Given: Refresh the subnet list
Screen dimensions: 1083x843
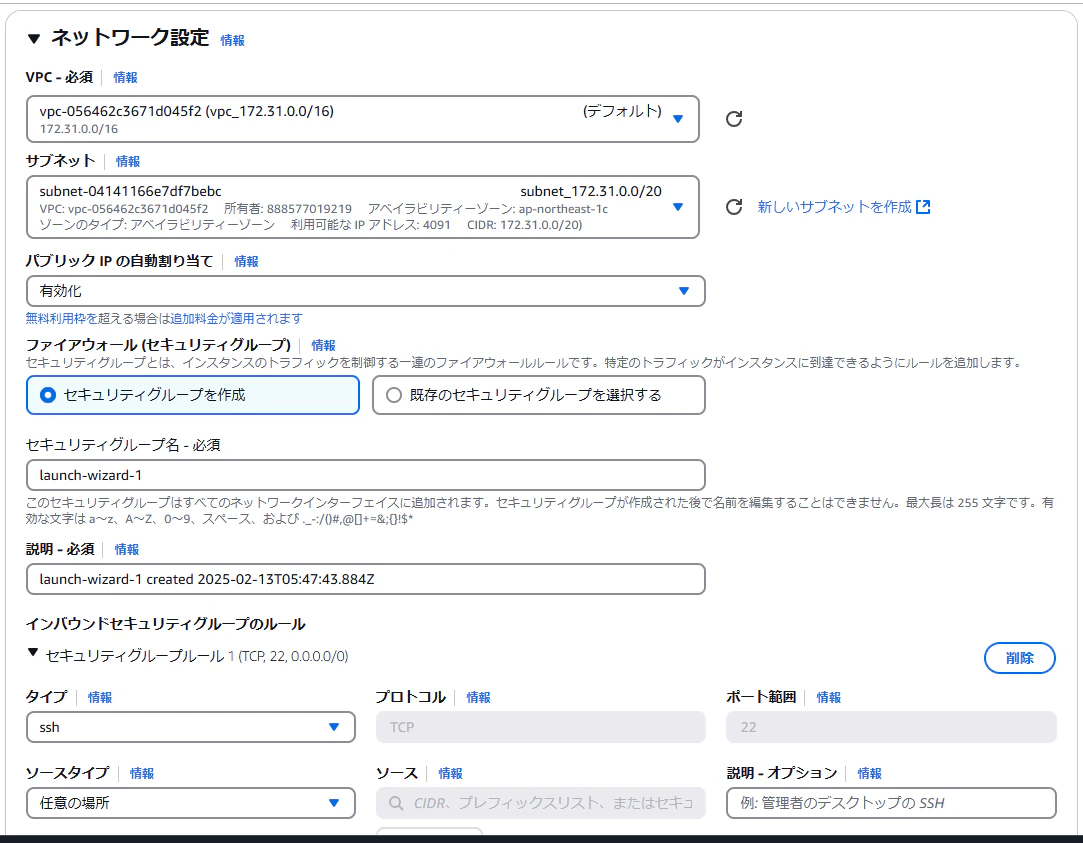Looking at the screenshot, I should [734, 206].
